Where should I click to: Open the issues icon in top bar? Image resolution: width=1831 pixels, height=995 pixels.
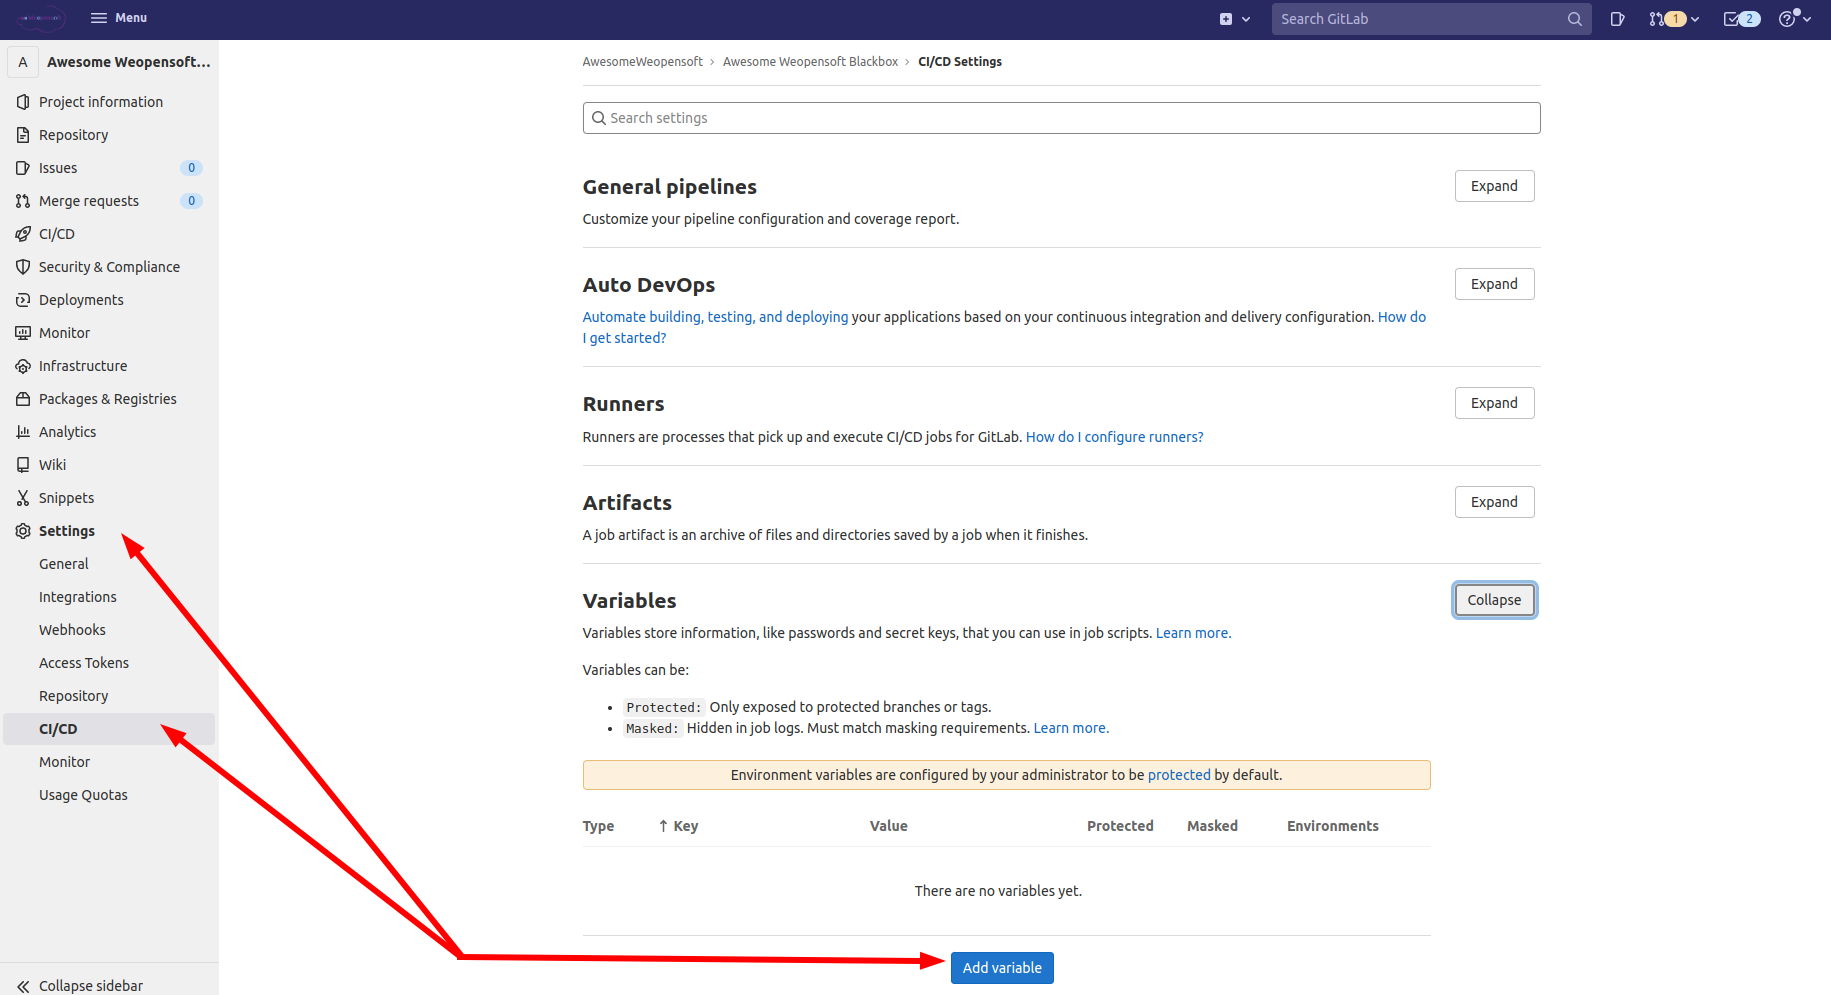1617,19
